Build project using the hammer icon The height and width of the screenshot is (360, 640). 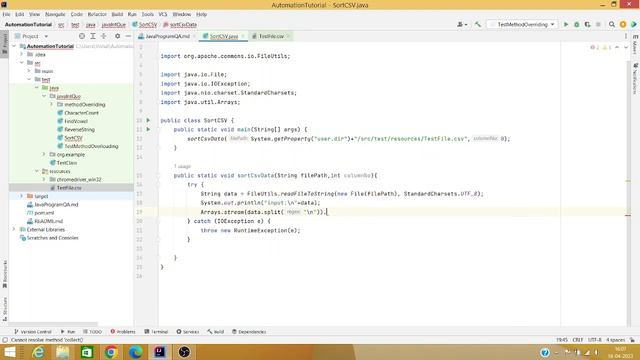[x=478, y=24]
